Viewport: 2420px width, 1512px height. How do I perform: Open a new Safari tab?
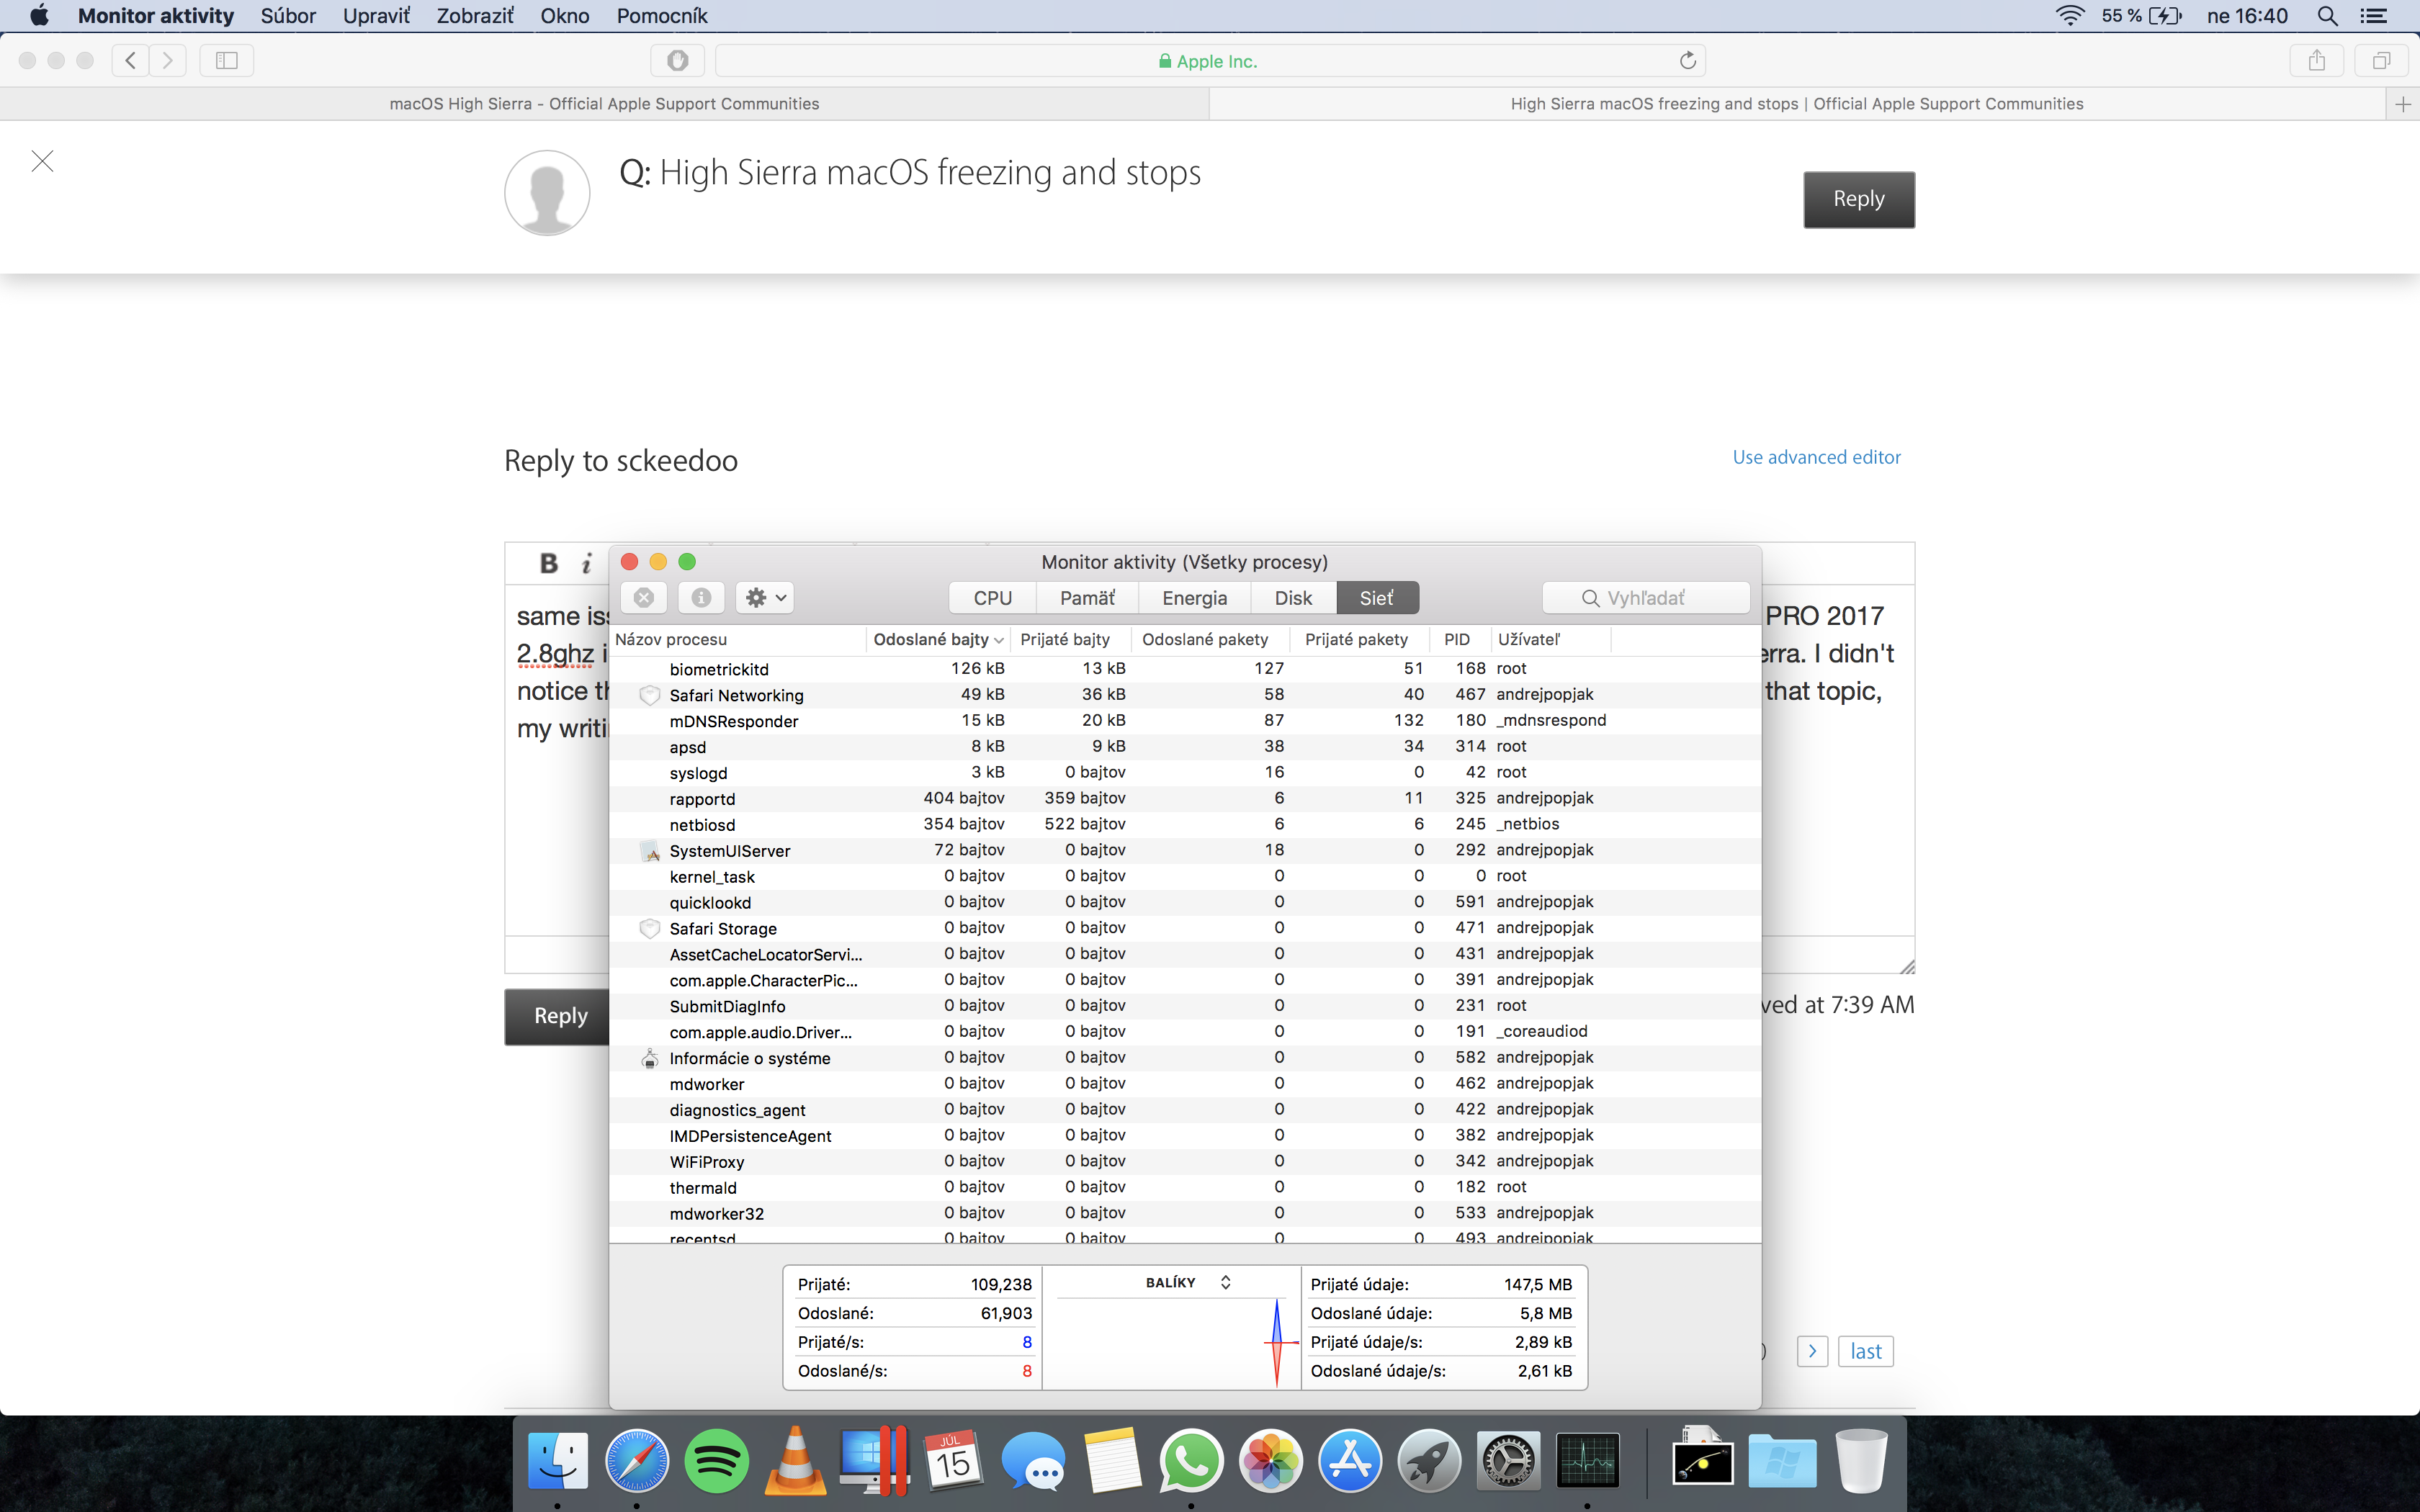pos(2402,104)
